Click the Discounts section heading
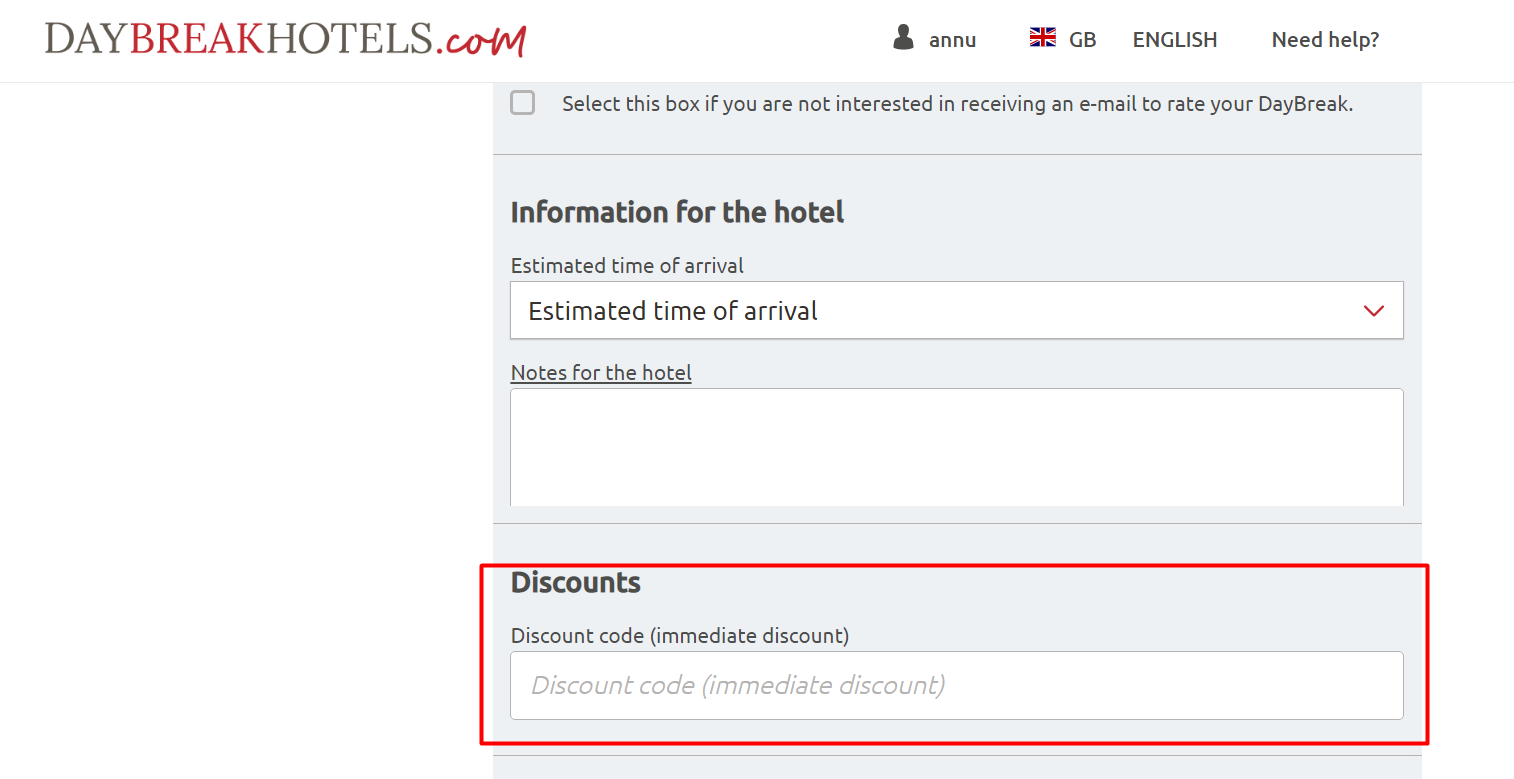1514x779 pixels. (x=575, y=582)
